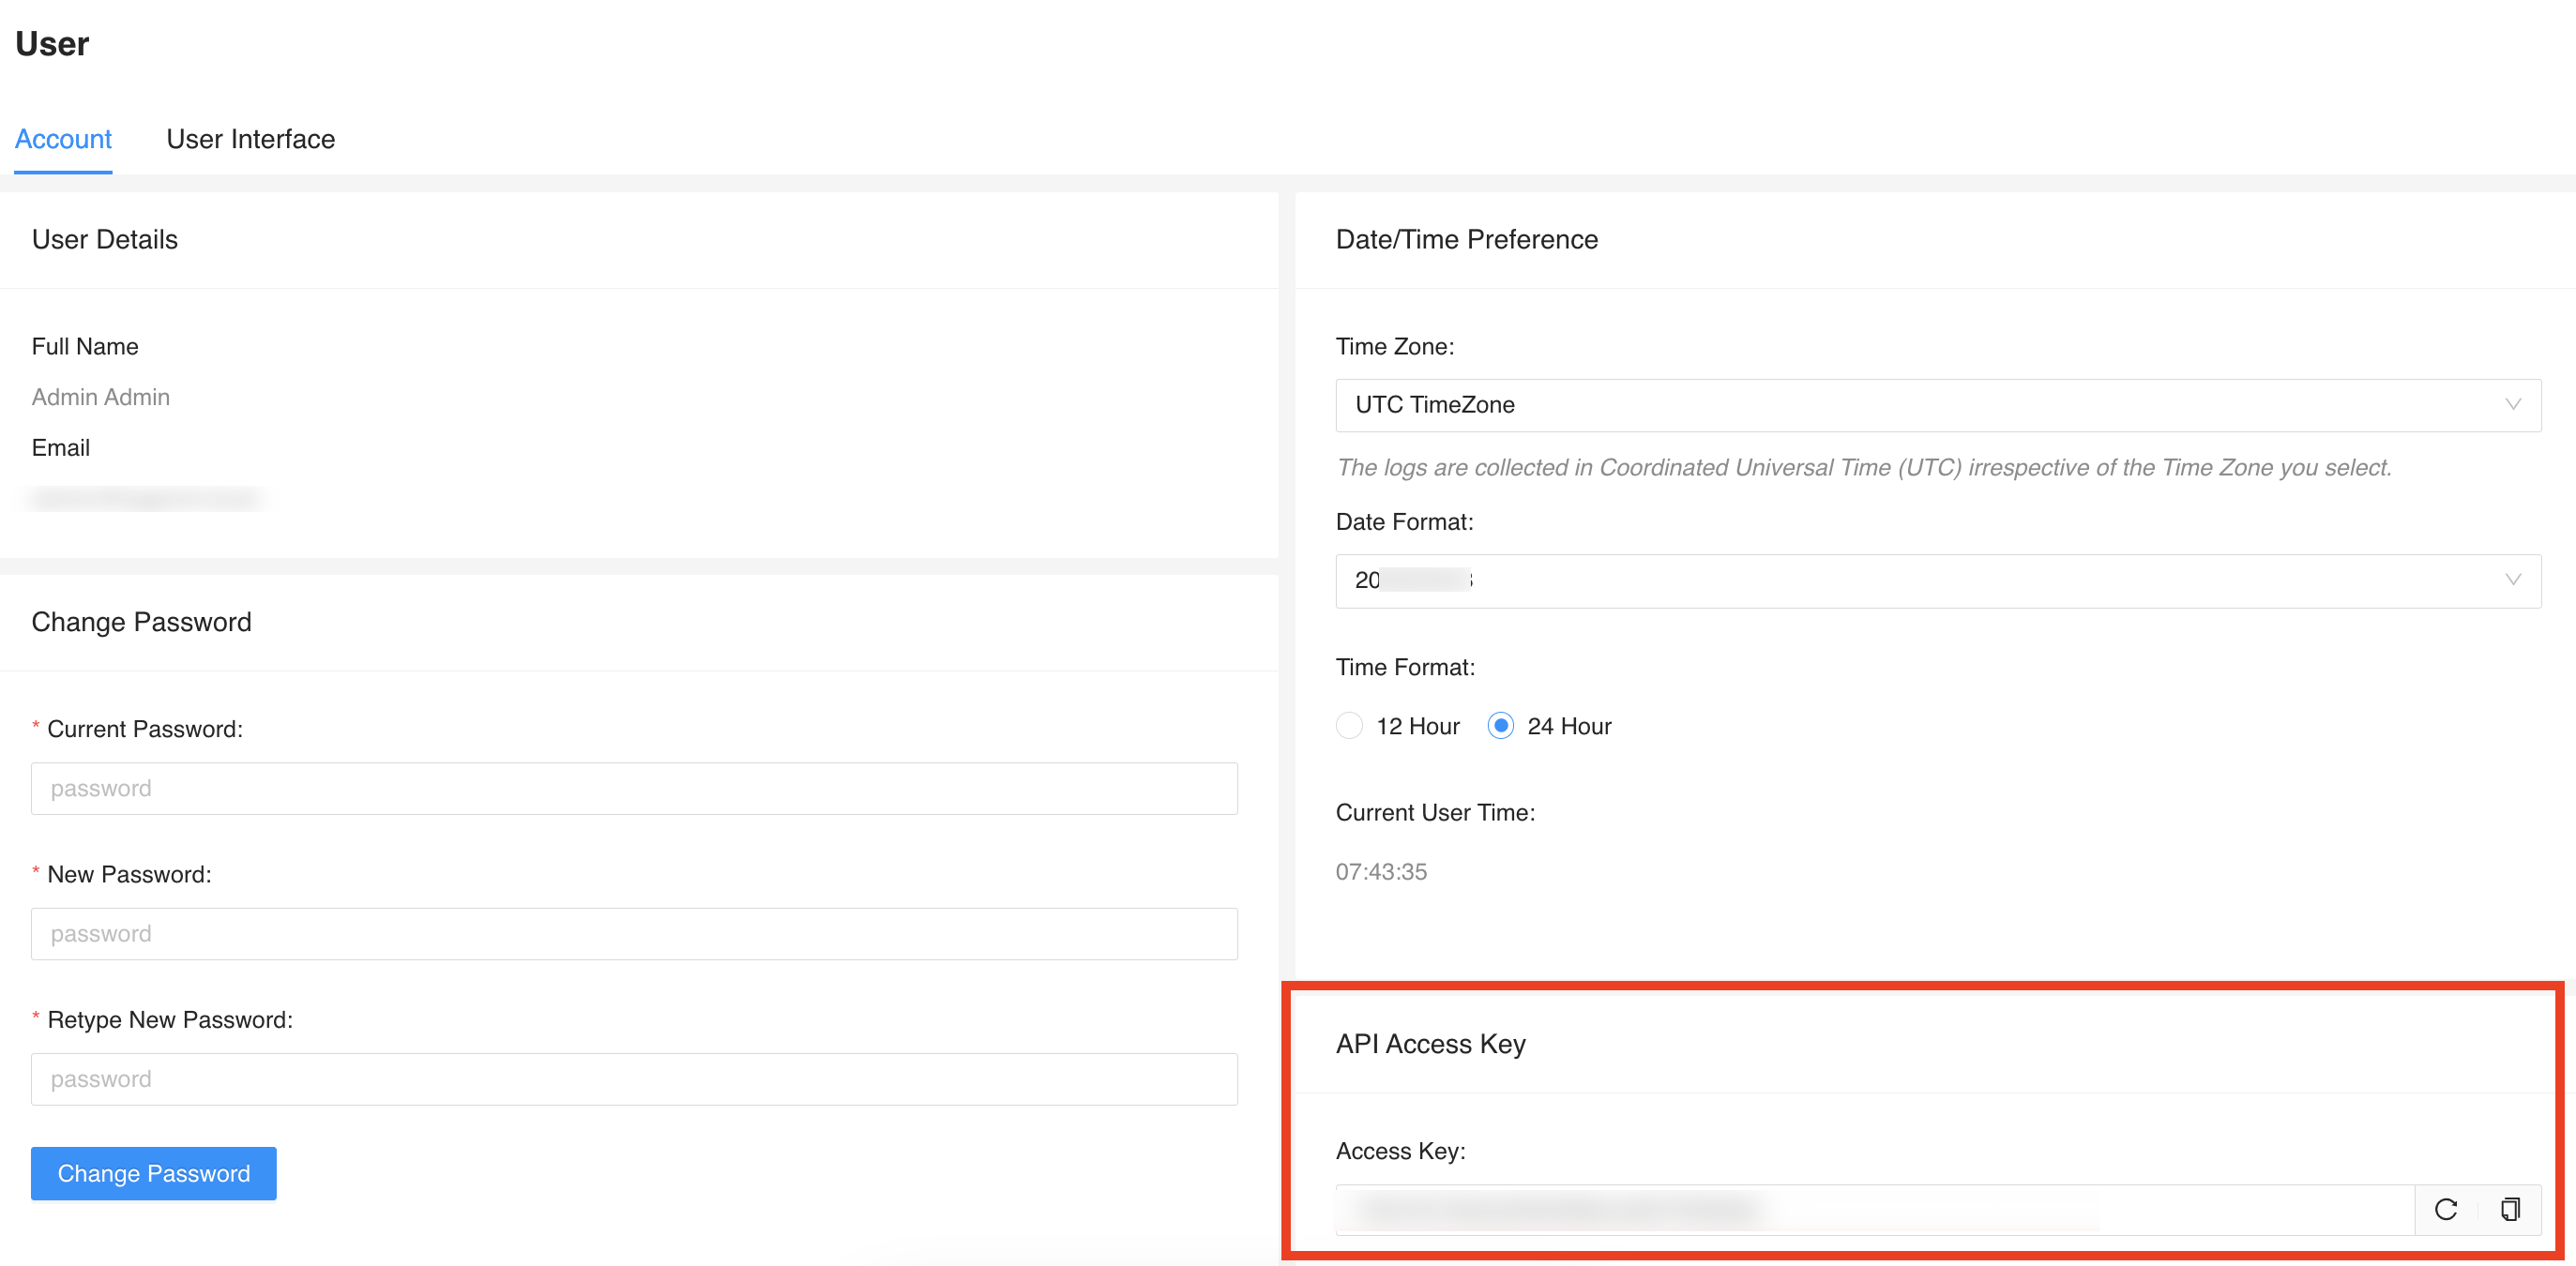2576x1266 pixels.
Task: Select the 12 Hour time format
Action: click(1349, 726)
